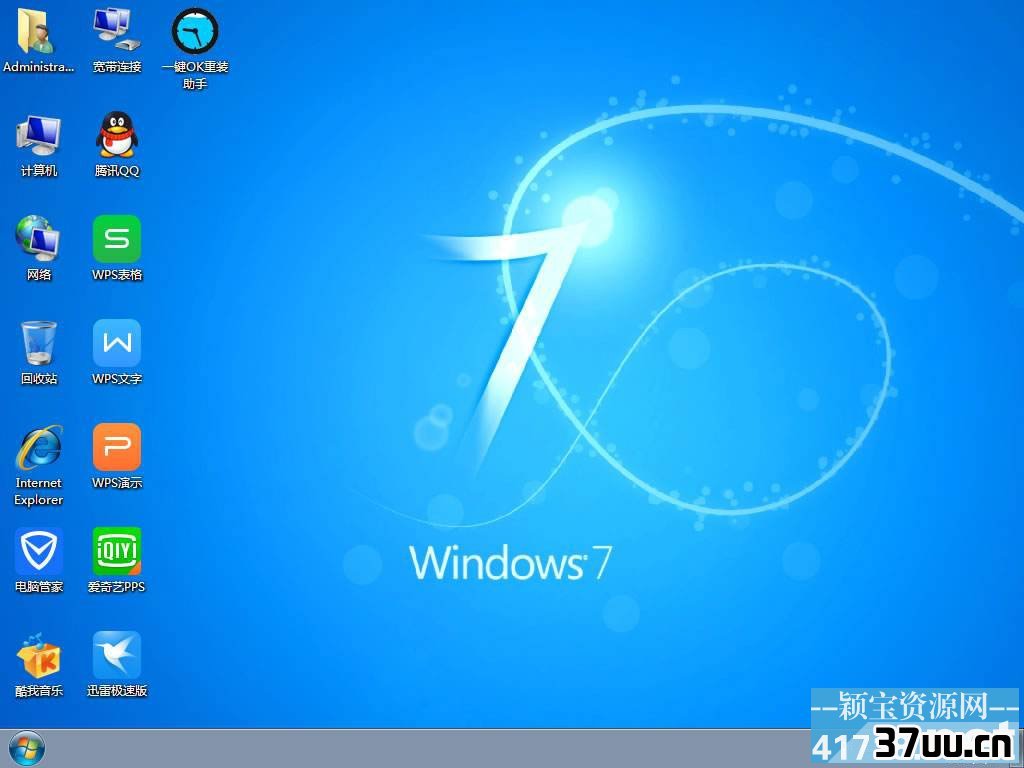The height and width of the screenshot is (768, 1024).
Task: Open the Internet Explorer icon
Action: (39, 447)
